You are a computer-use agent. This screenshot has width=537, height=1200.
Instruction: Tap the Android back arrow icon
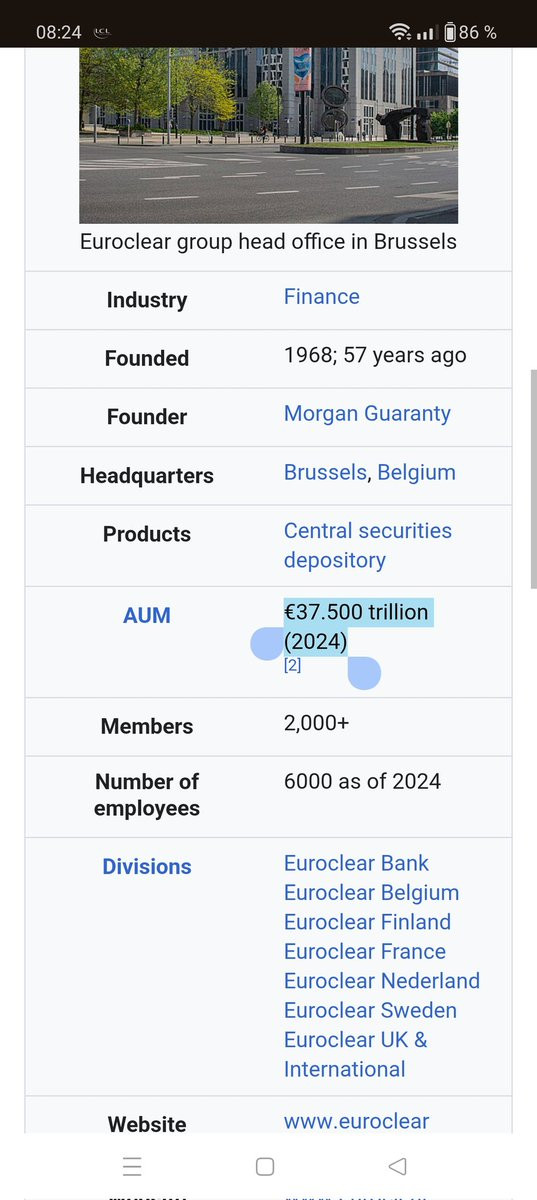pyautogui.click(x=398, y=1166)
